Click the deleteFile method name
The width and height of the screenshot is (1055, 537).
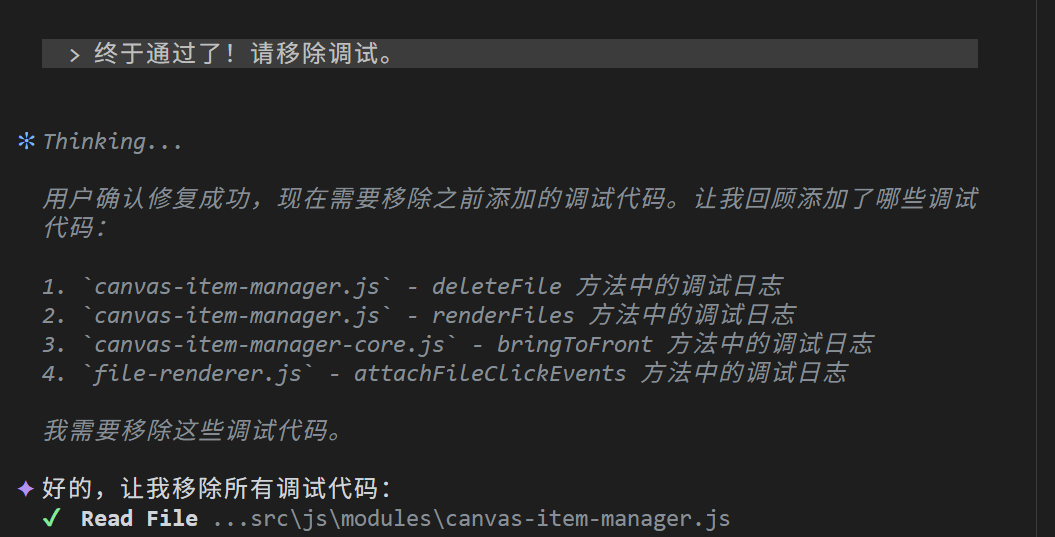point(496,287)
